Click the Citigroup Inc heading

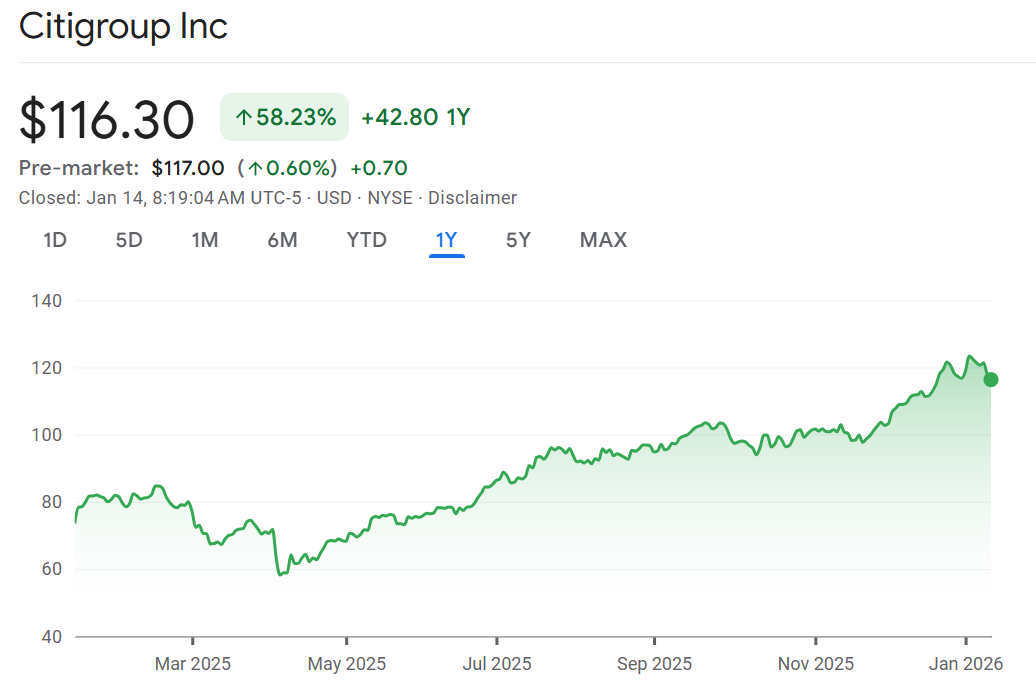(x=124, y=27)
